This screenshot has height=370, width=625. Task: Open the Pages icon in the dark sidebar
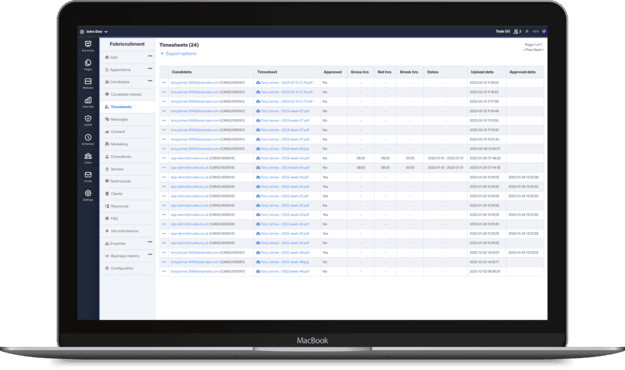coord(88,63)
